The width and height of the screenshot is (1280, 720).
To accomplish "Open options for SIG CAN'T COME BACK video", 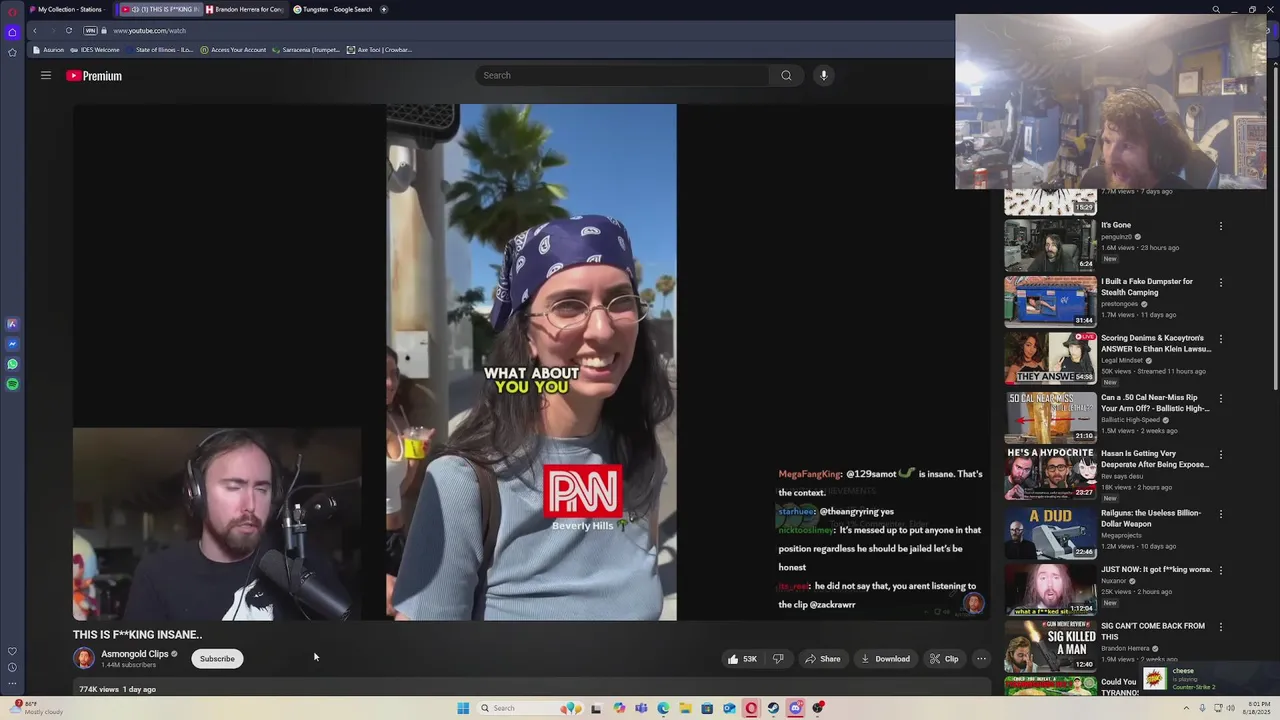I will (x=1221, y=627).
